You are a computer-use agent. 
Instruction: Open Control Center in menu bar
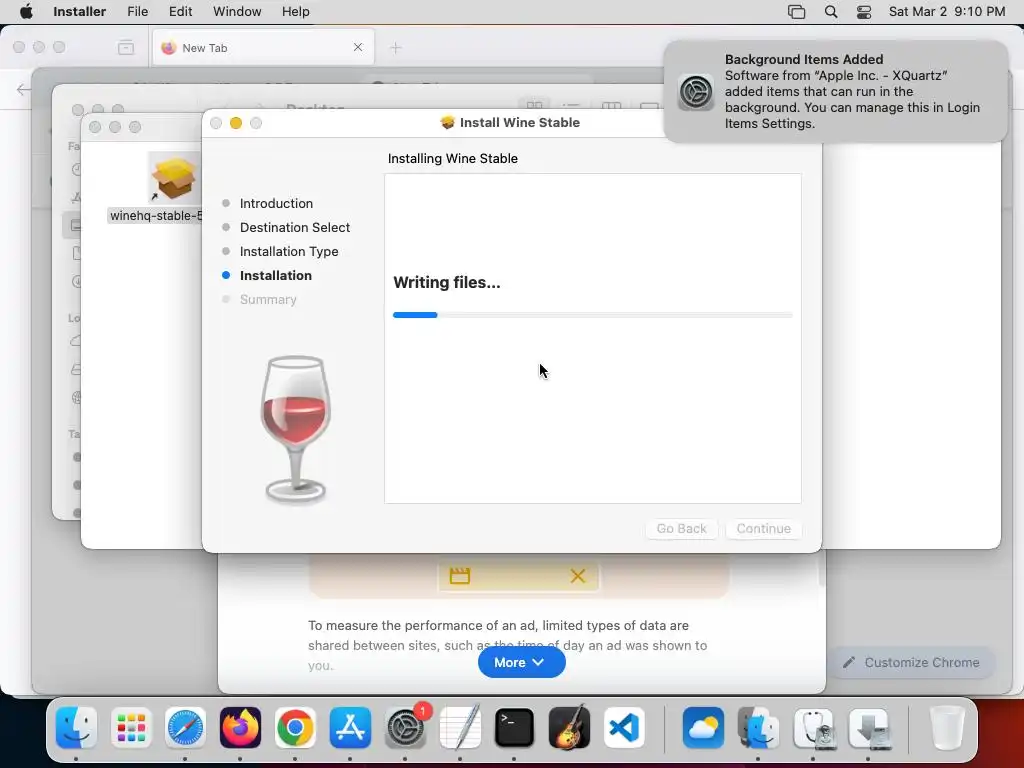coord(863,12)
